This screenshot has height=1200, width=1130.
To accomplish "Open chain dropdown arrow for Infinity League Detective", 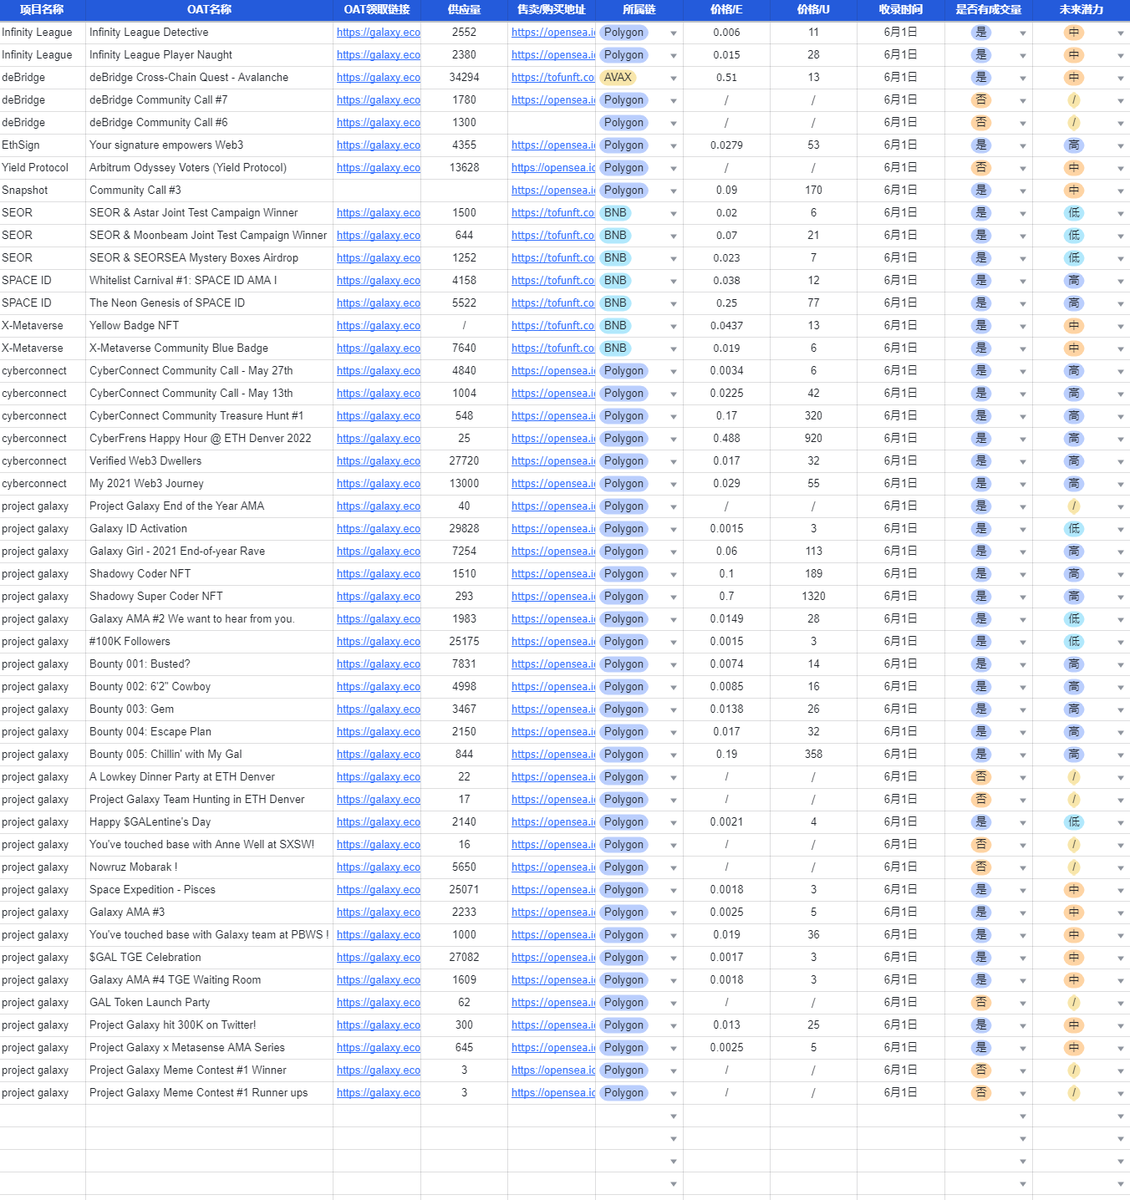I will tap(673, 33).
